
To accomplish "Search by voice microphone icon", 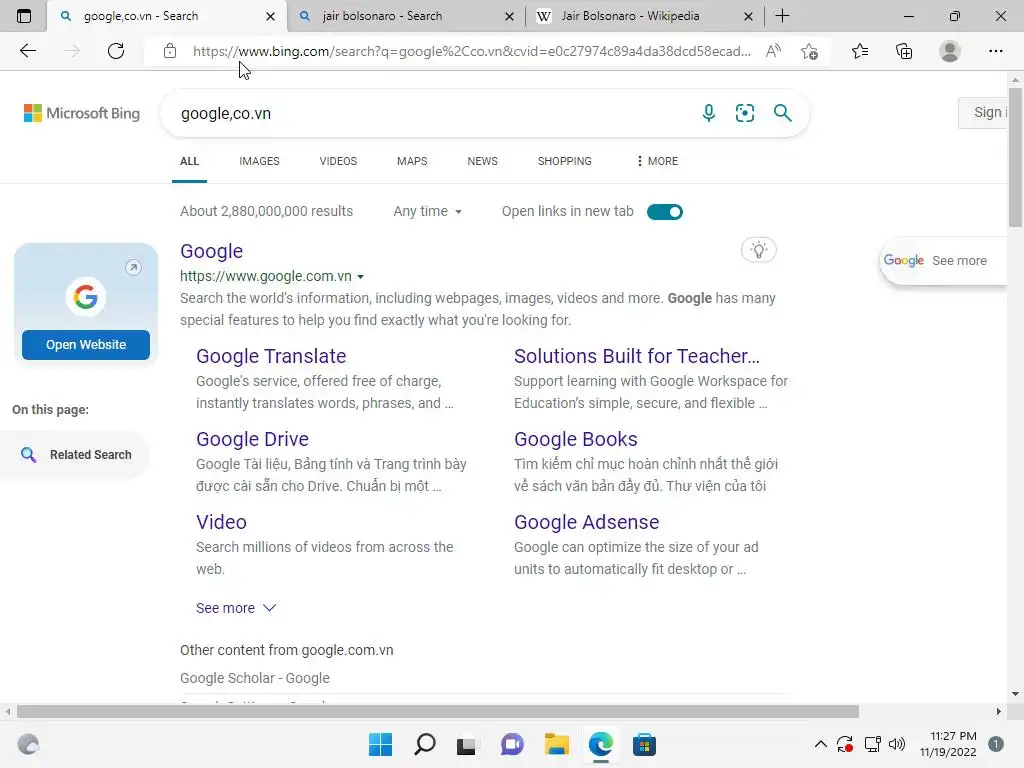I will 709,113.
